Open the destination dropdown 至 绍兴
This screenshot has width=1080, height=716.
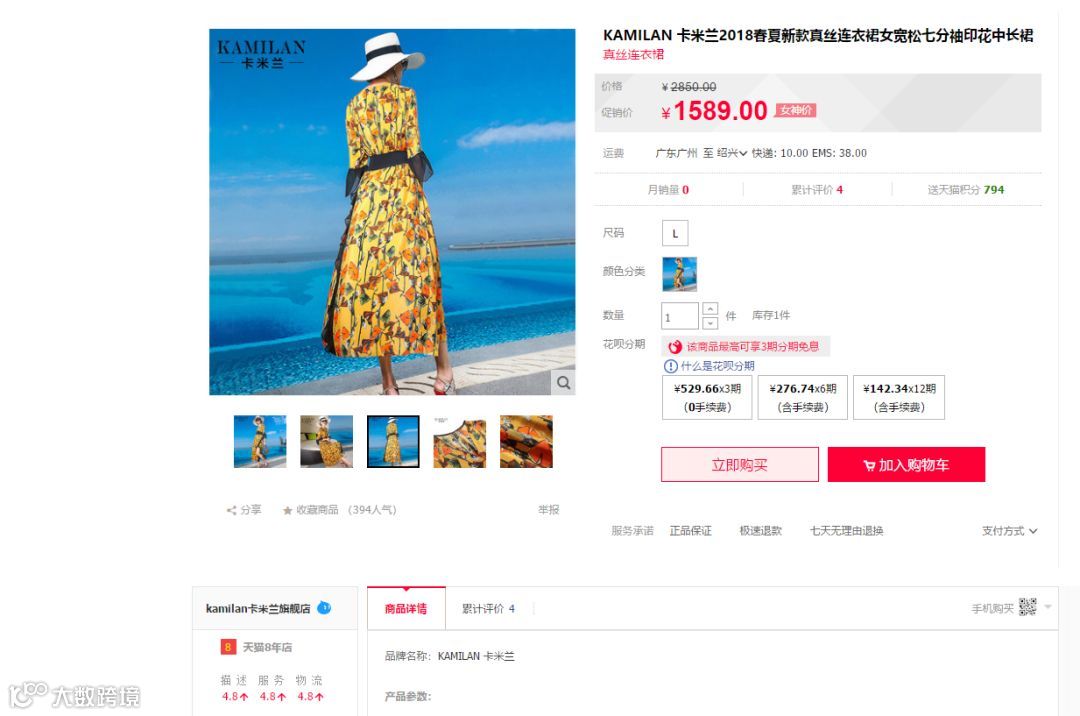click(725, 153)
